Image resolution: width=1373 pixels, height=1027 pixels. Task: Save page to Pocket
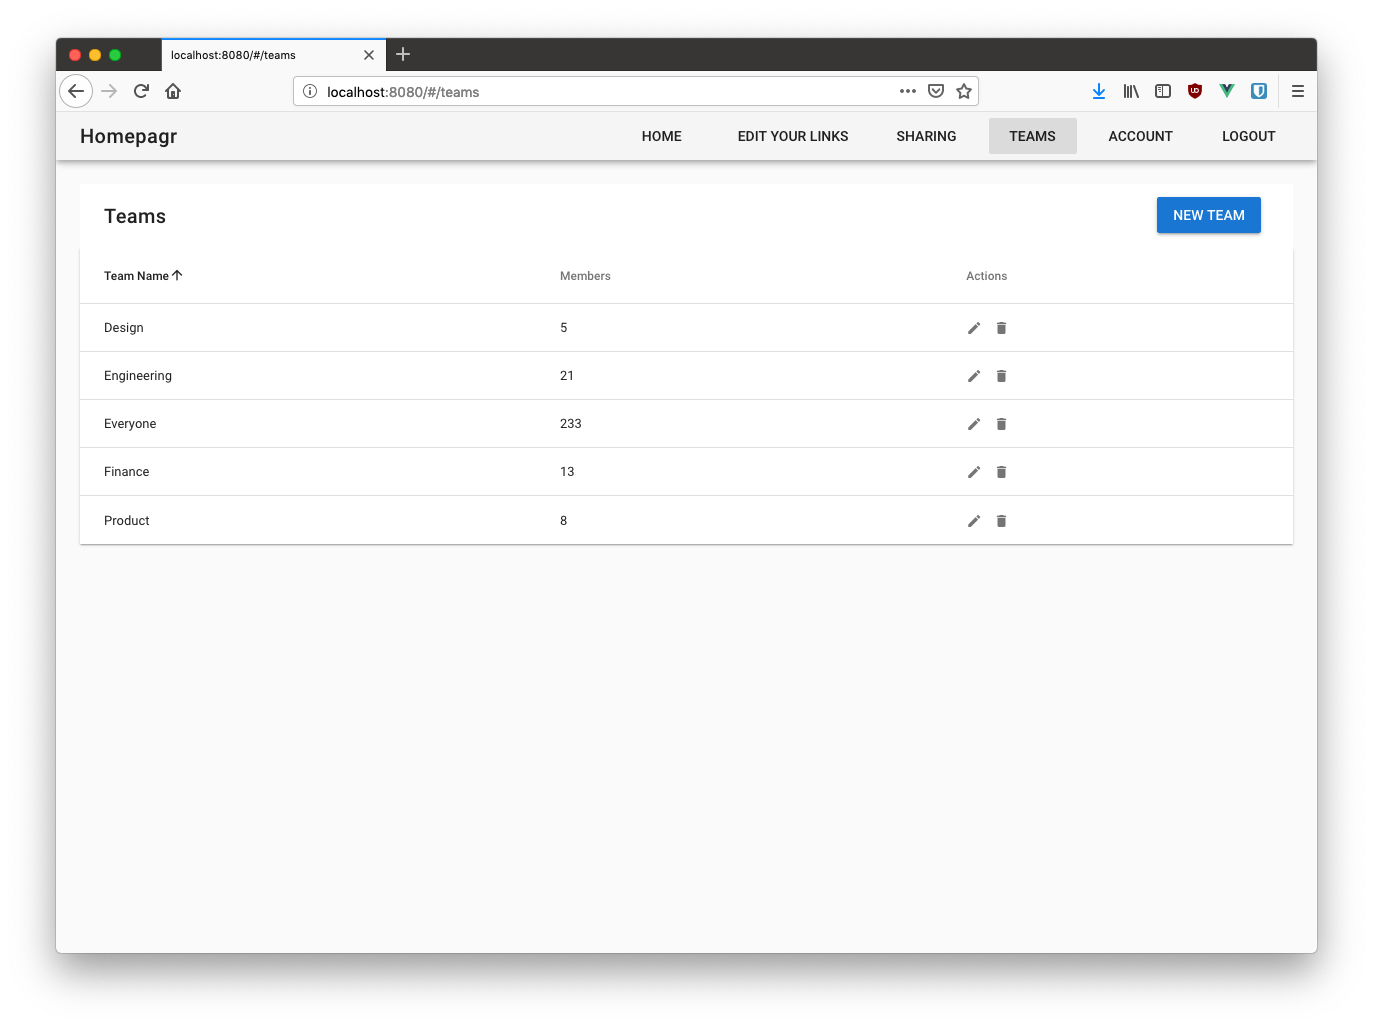coord(936,91)
